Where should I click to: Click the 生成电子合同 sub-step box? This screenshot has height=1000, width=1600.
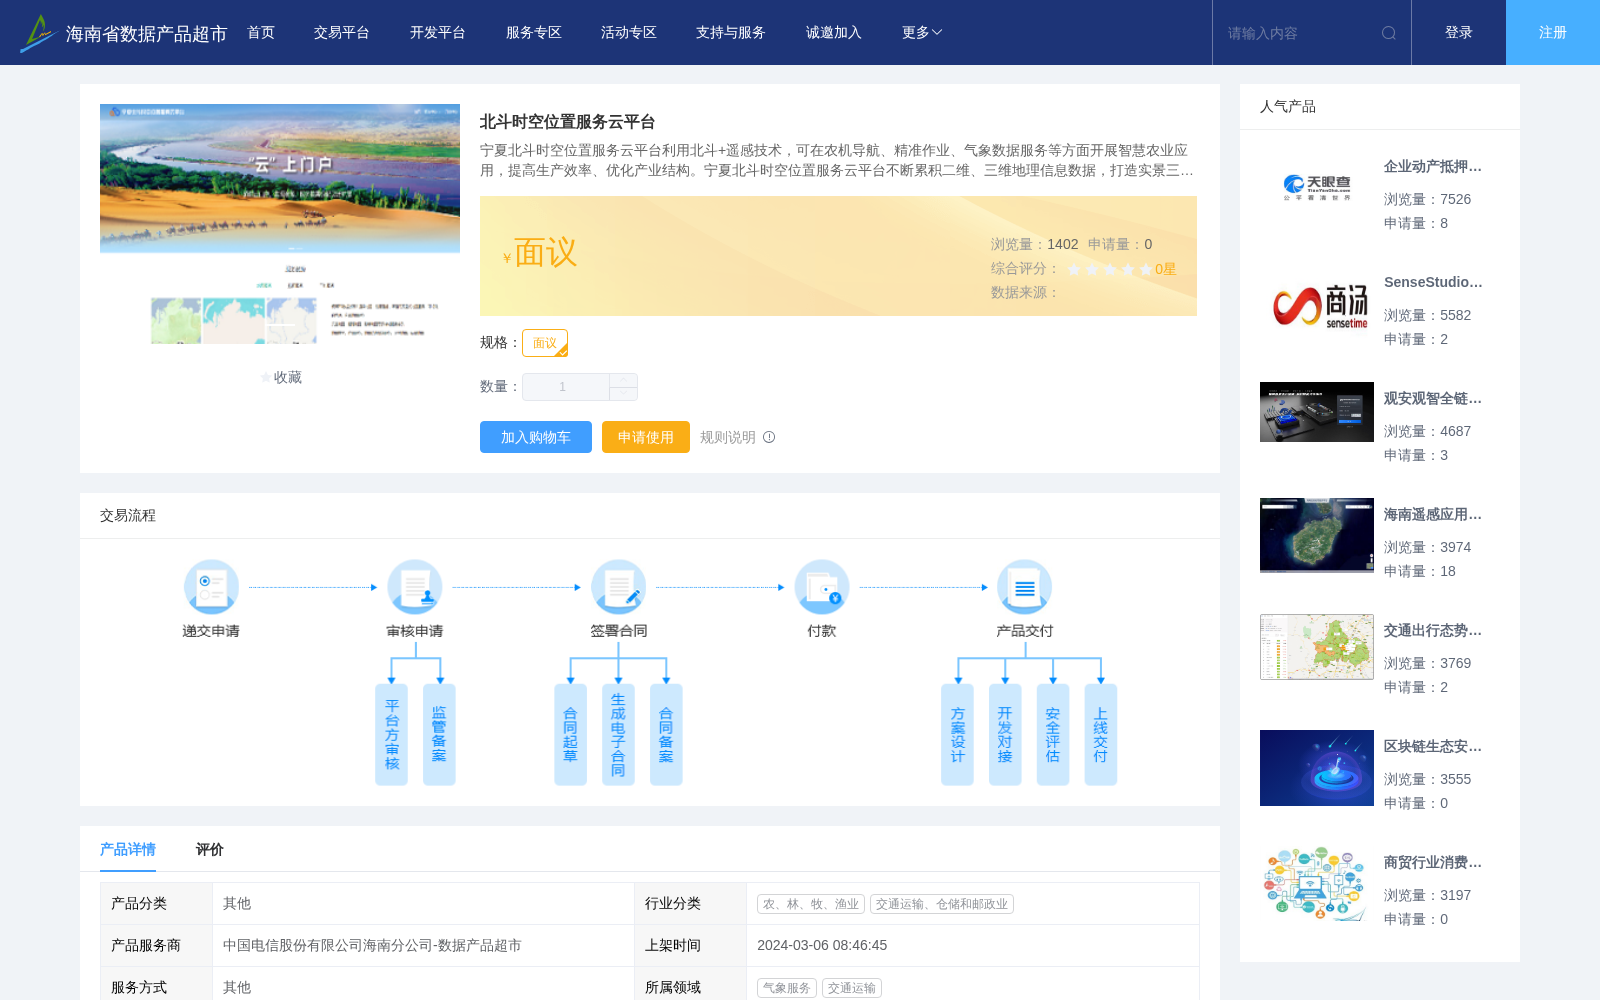pos(618,735)
